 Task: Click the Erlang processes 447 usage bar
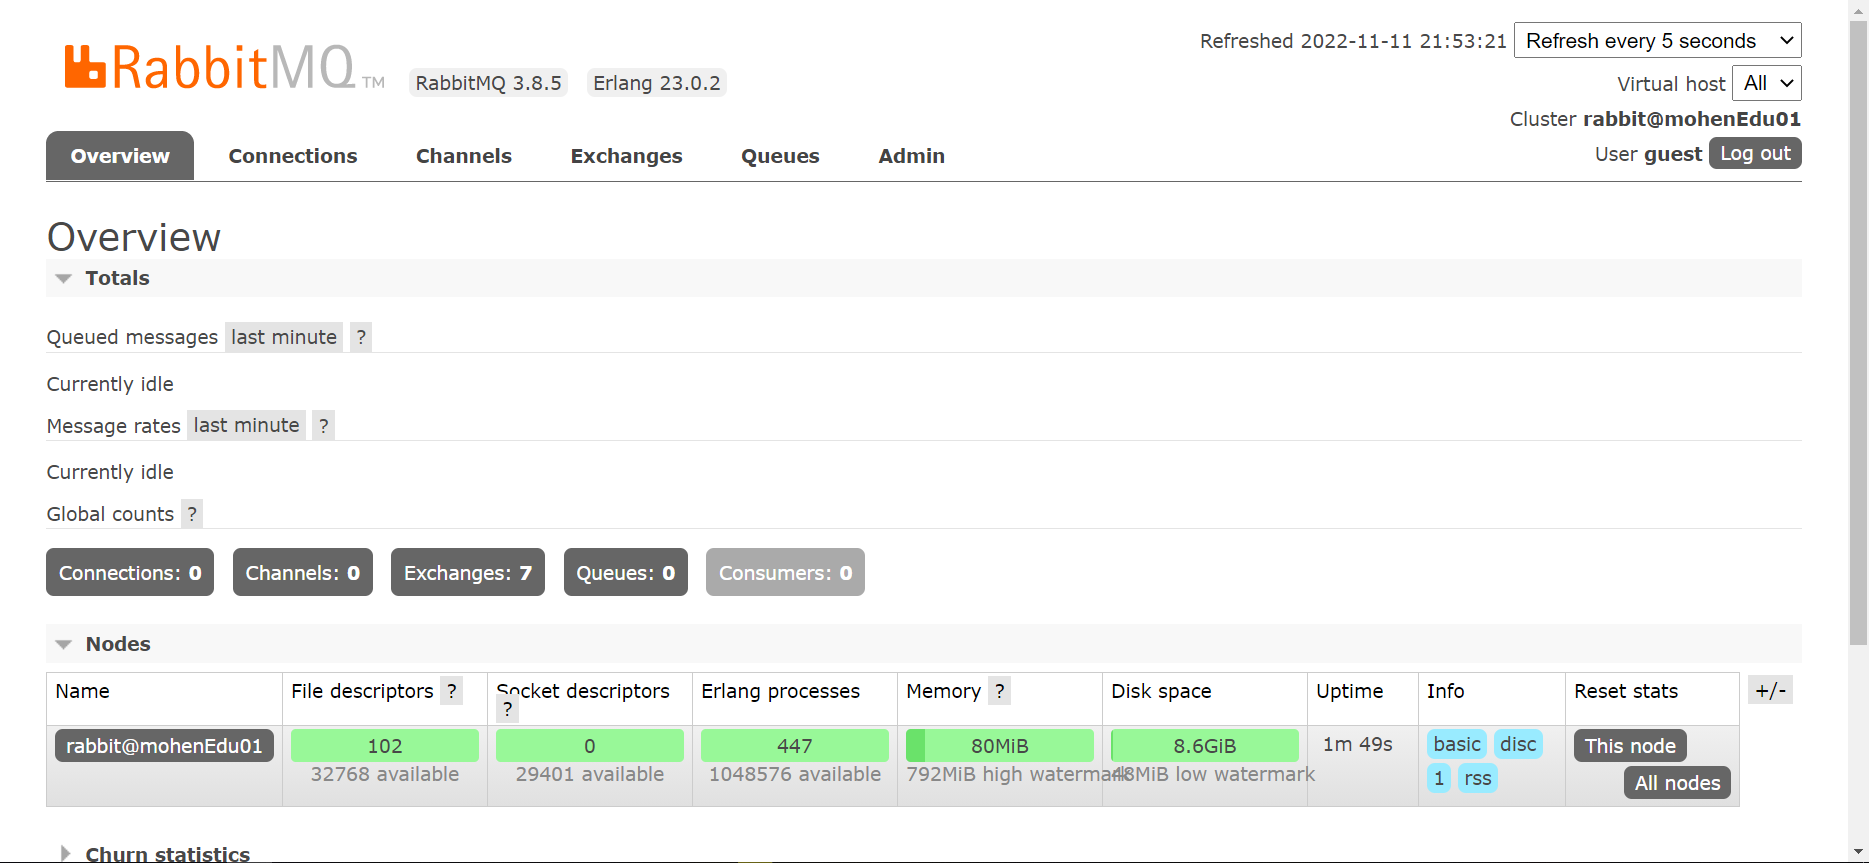click(795, 746)
